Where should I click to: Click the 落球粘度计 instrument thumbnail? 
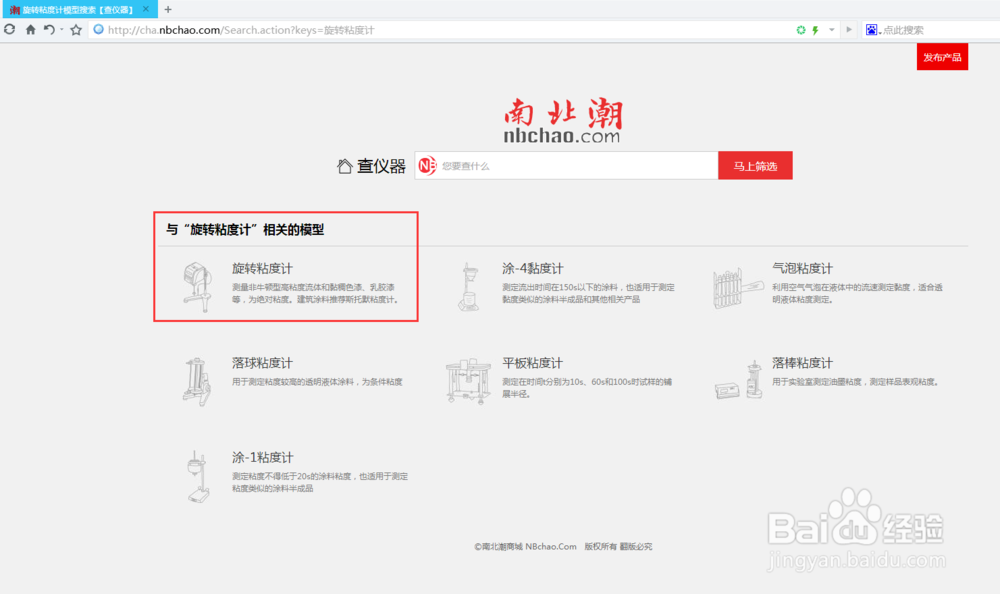coord(196,382)
